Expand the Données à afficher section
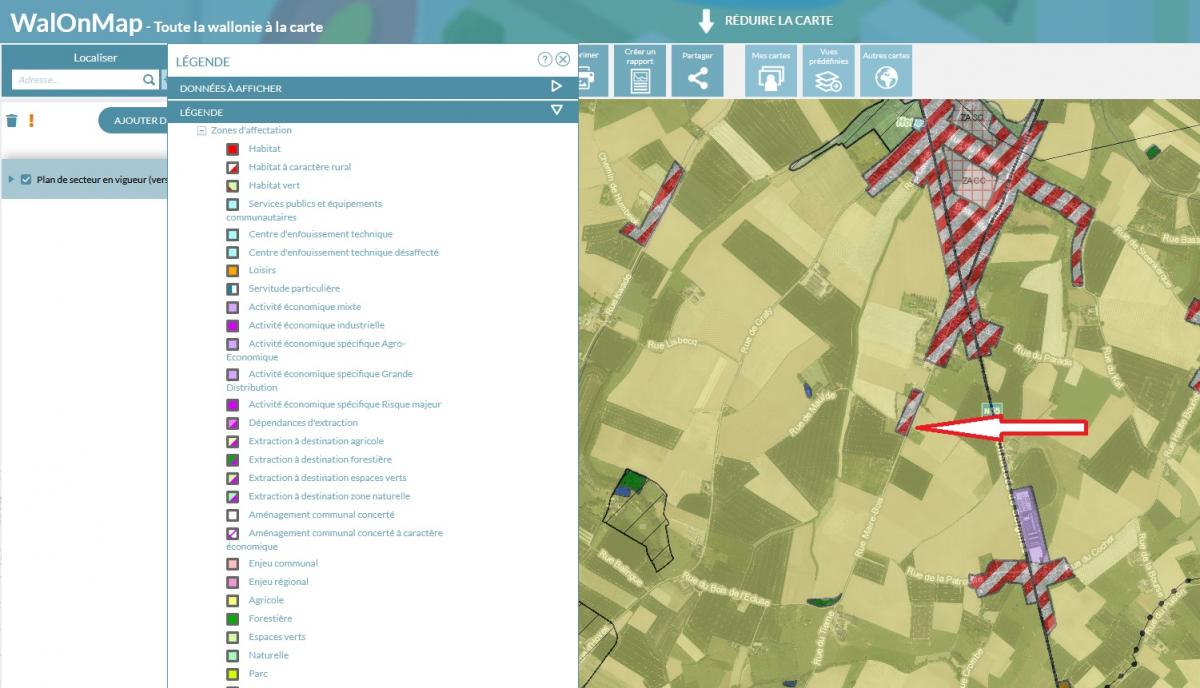Viewport: 1200px width, 688px height. click(556, 87)
